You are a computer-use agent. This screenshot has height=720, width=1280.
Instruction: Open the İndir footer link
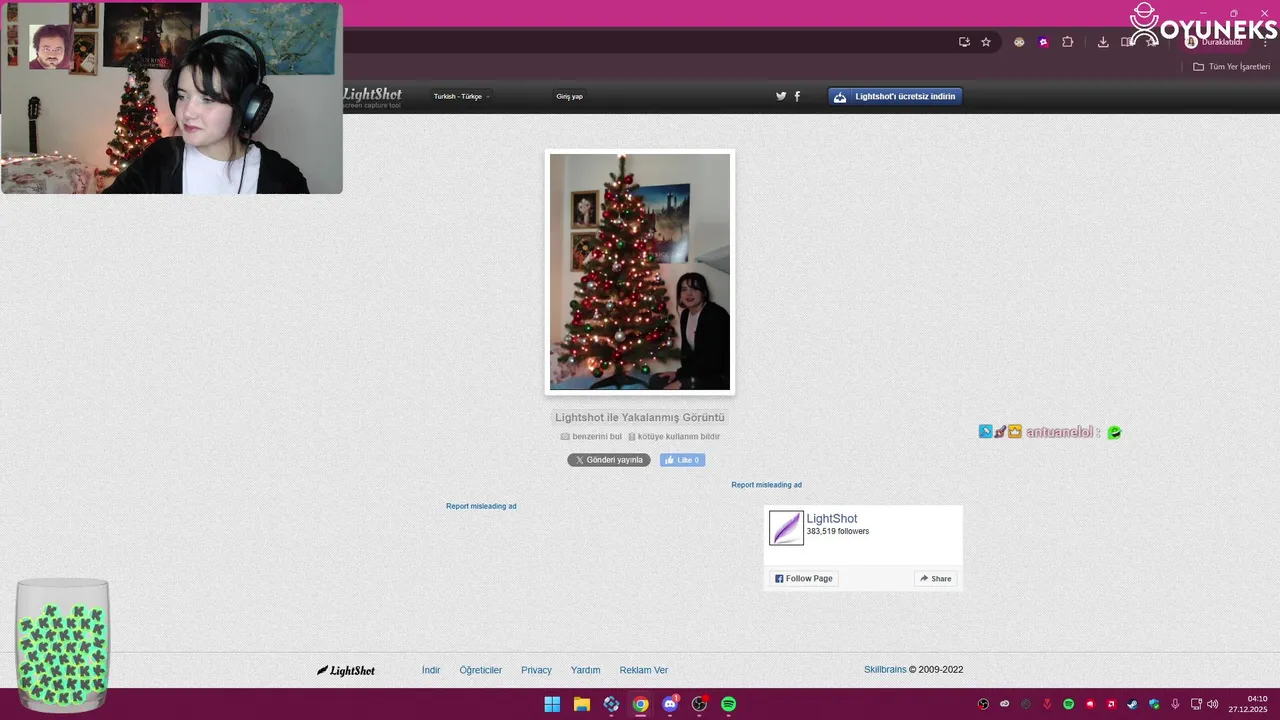pos(431,670)
